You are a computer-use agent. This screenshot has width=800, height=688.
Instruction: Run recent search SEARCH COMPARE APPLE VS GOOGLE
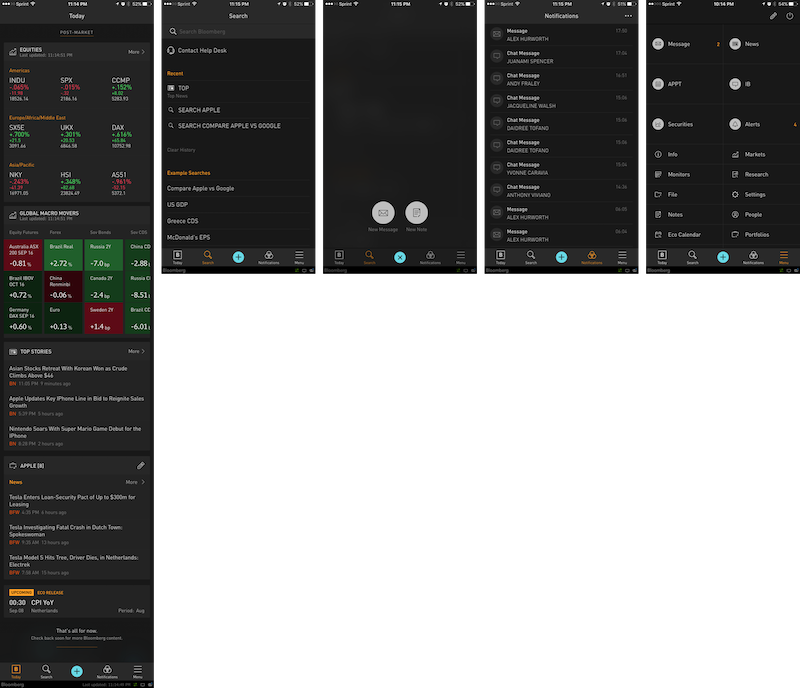[x=238, y=126]
